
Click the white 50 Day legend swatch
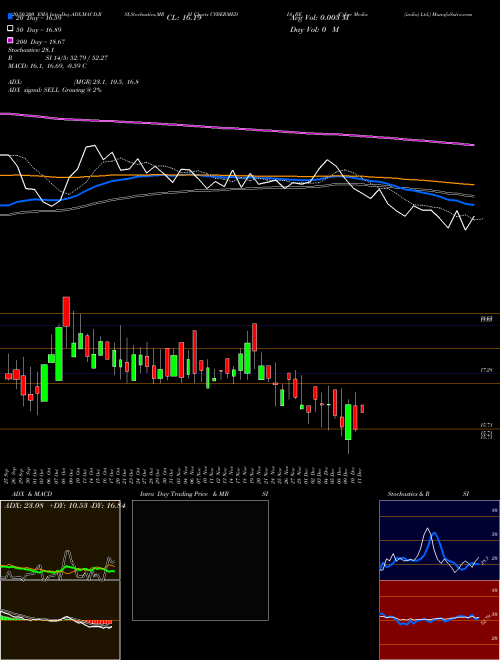(x=11, y=29)
